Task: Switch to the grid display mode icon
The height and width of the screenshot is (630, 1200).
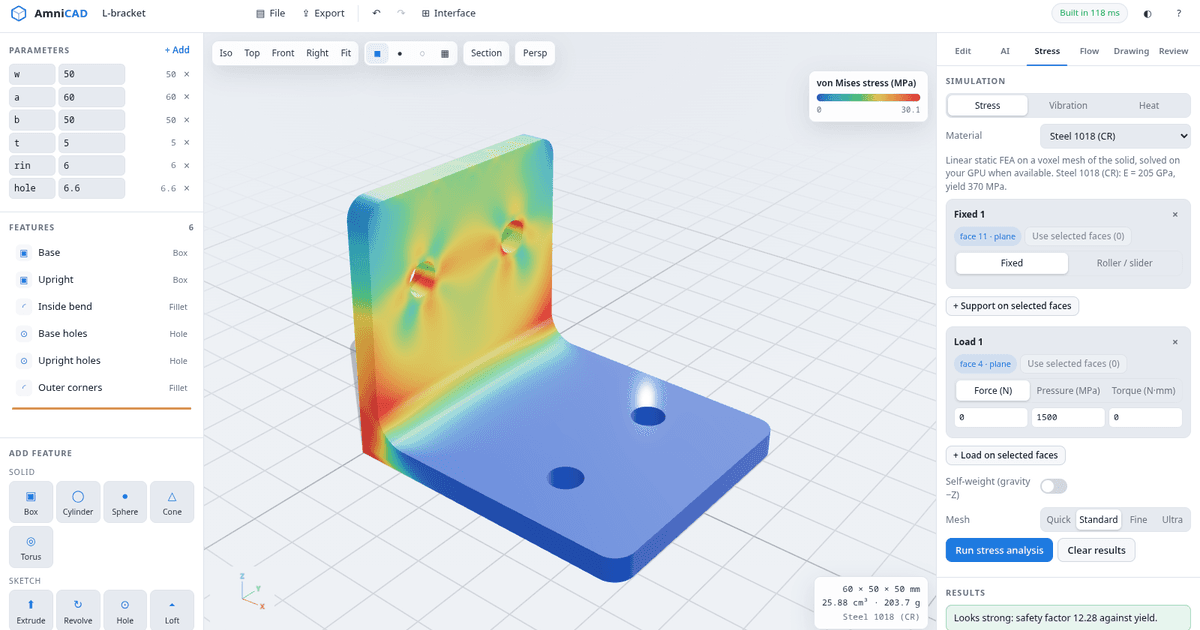Action: 445,53
